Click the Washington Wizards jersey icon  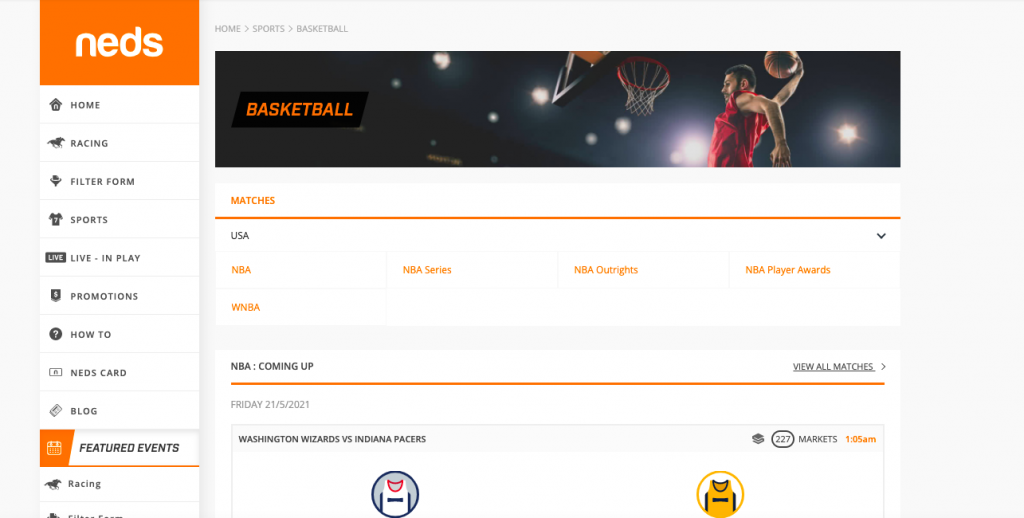[x=395, y=494]
